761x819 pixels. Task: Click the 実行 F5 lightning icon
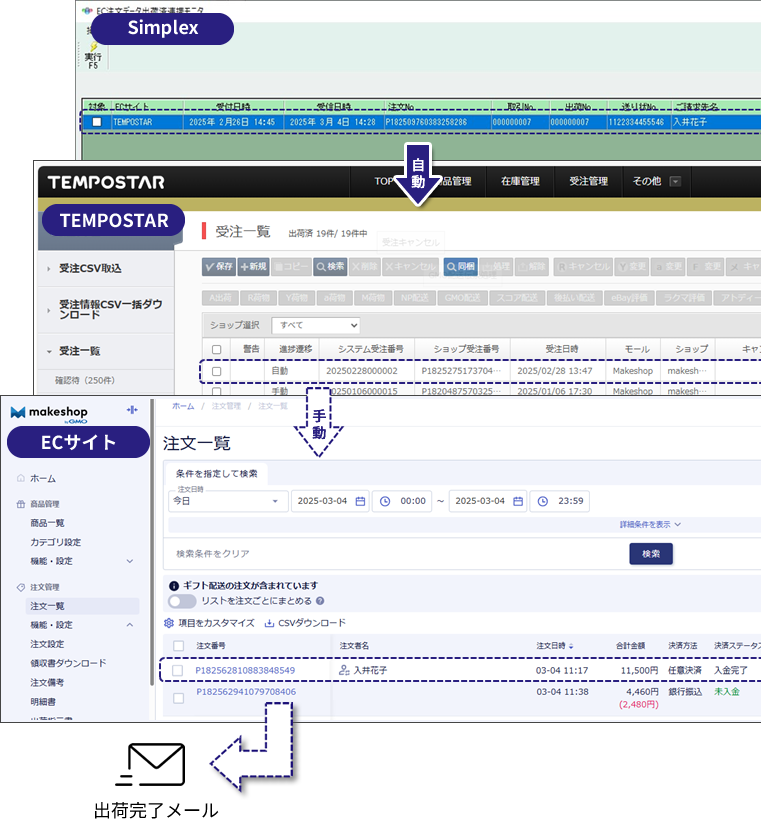click(x=93, y=47)
